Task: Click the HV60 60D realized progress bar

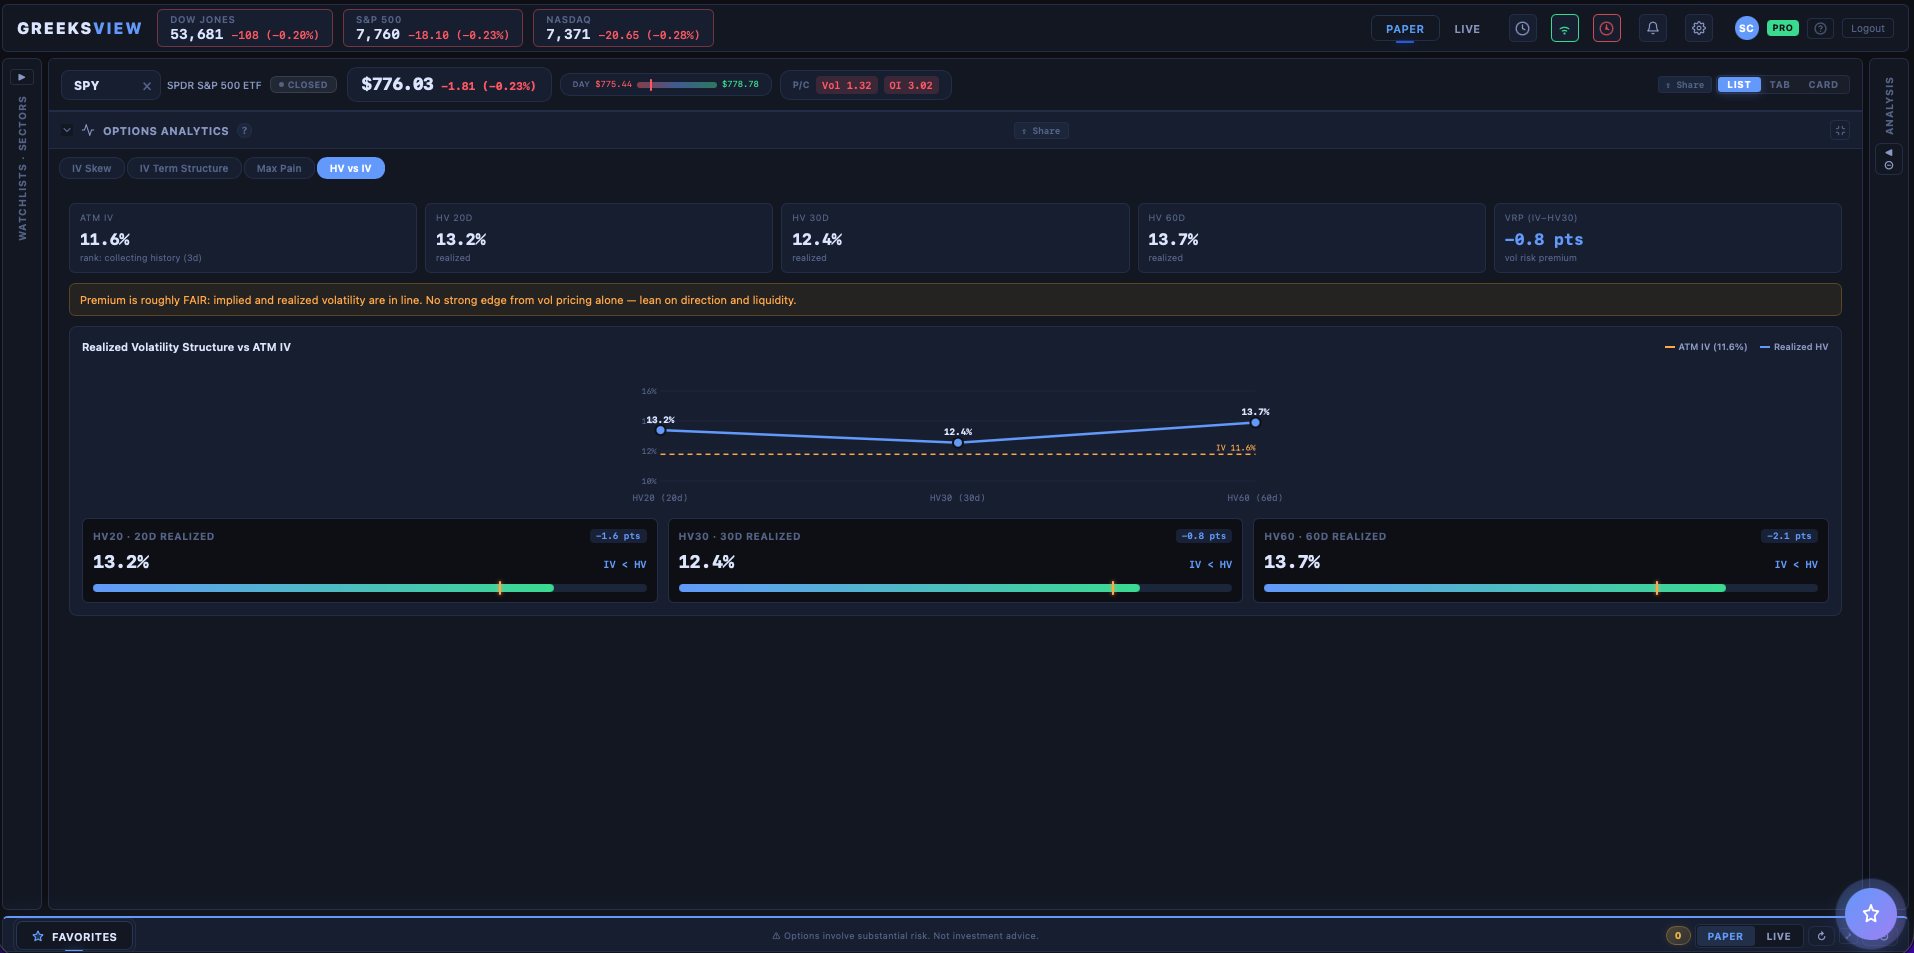Action: coord(1541,588)
